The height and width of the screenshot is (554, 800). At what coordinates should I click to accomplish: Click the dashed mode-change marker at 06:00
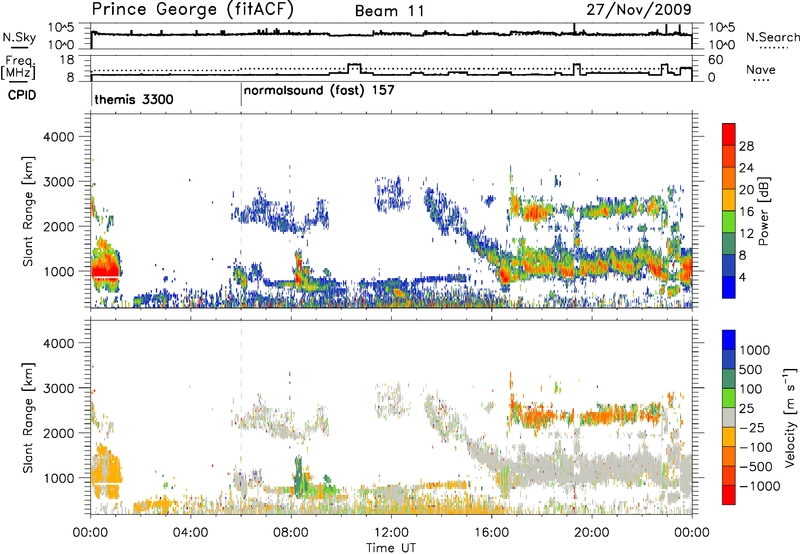(241, 211)
